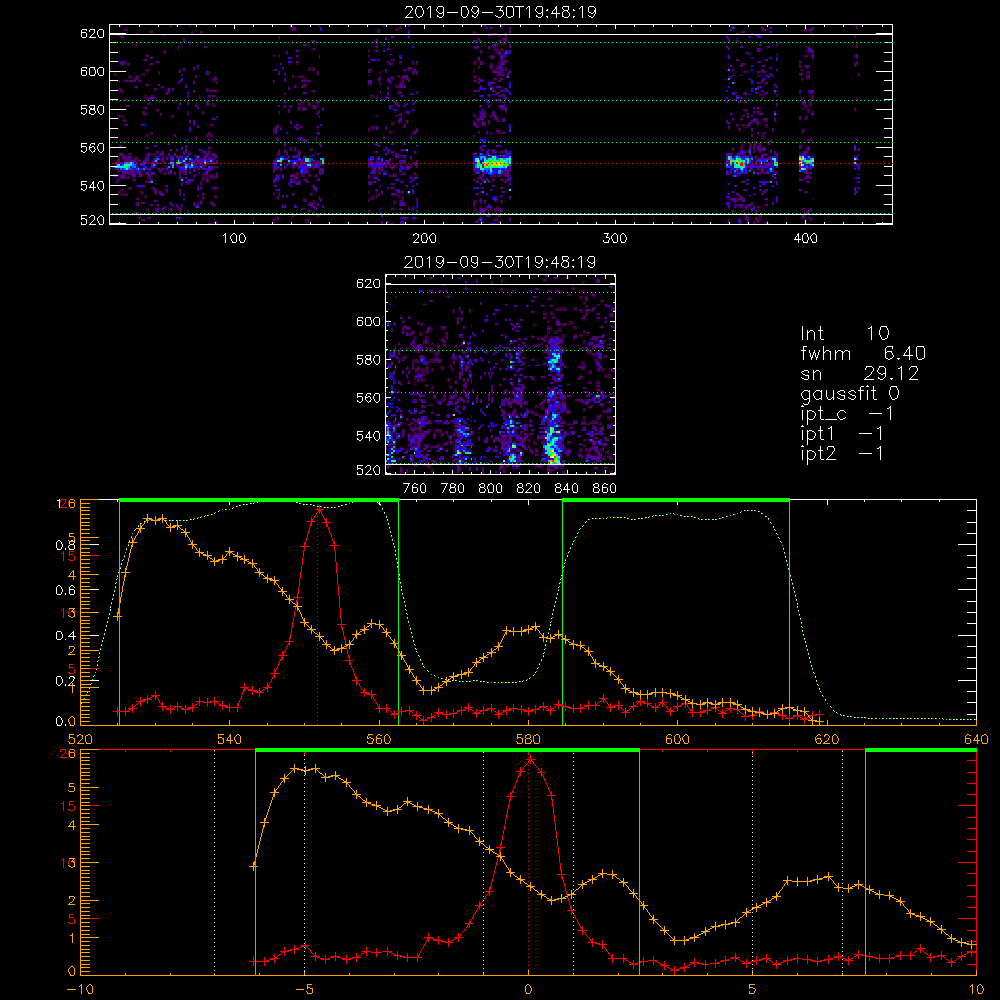Select the 'sn 29.12' parameter text
The width and height of the screenshot is (1000, 1000).
coord(860,374)
